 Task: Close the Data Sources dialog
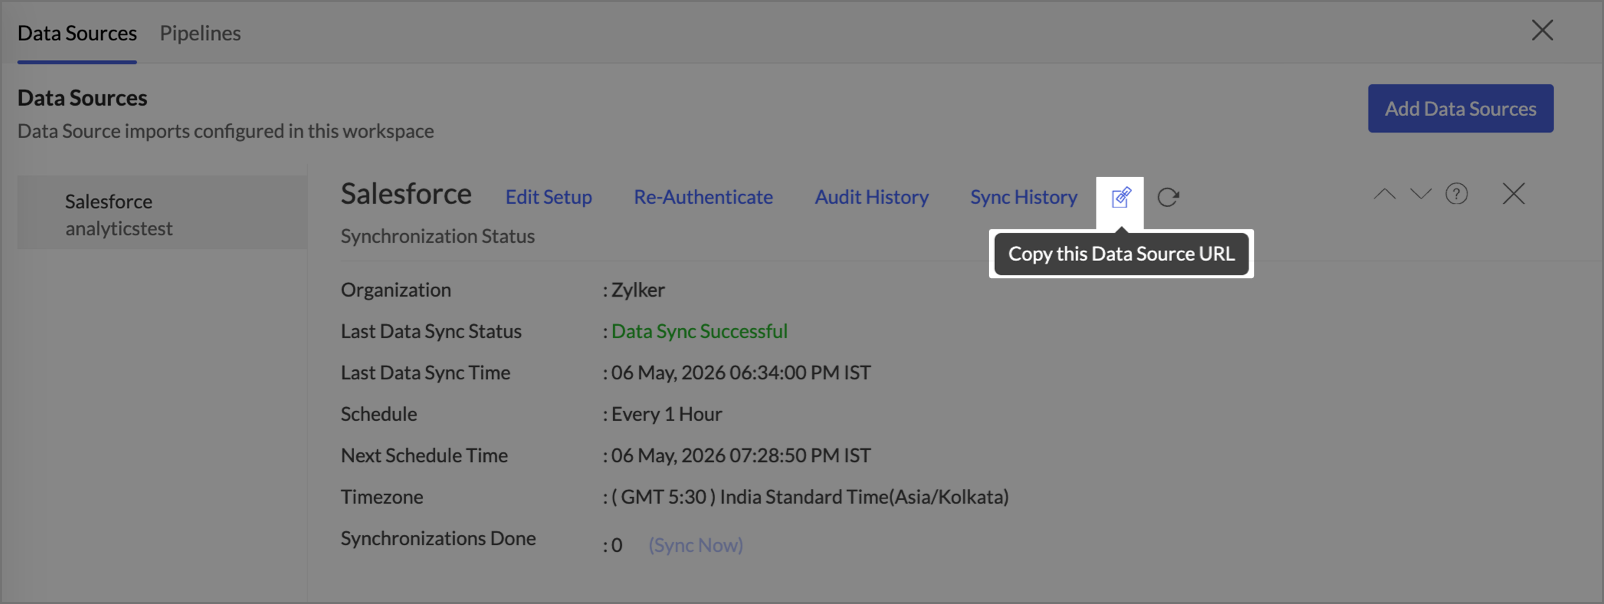[x=1542, y=31]
